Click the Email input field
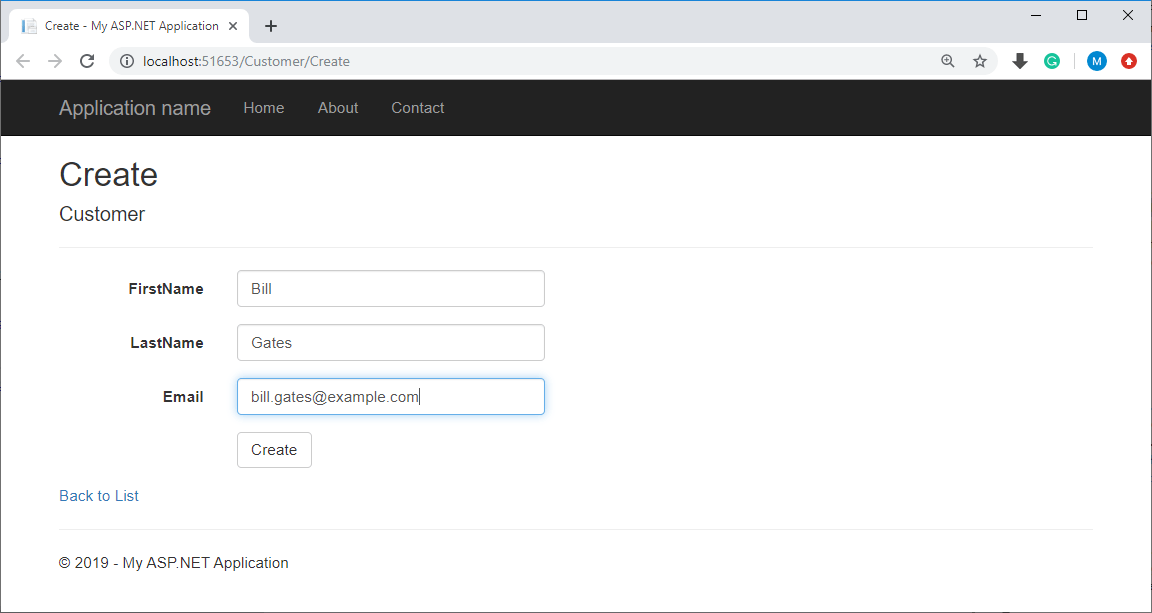The height and width of the screenshot is (613, 1152). coord(390,396)
